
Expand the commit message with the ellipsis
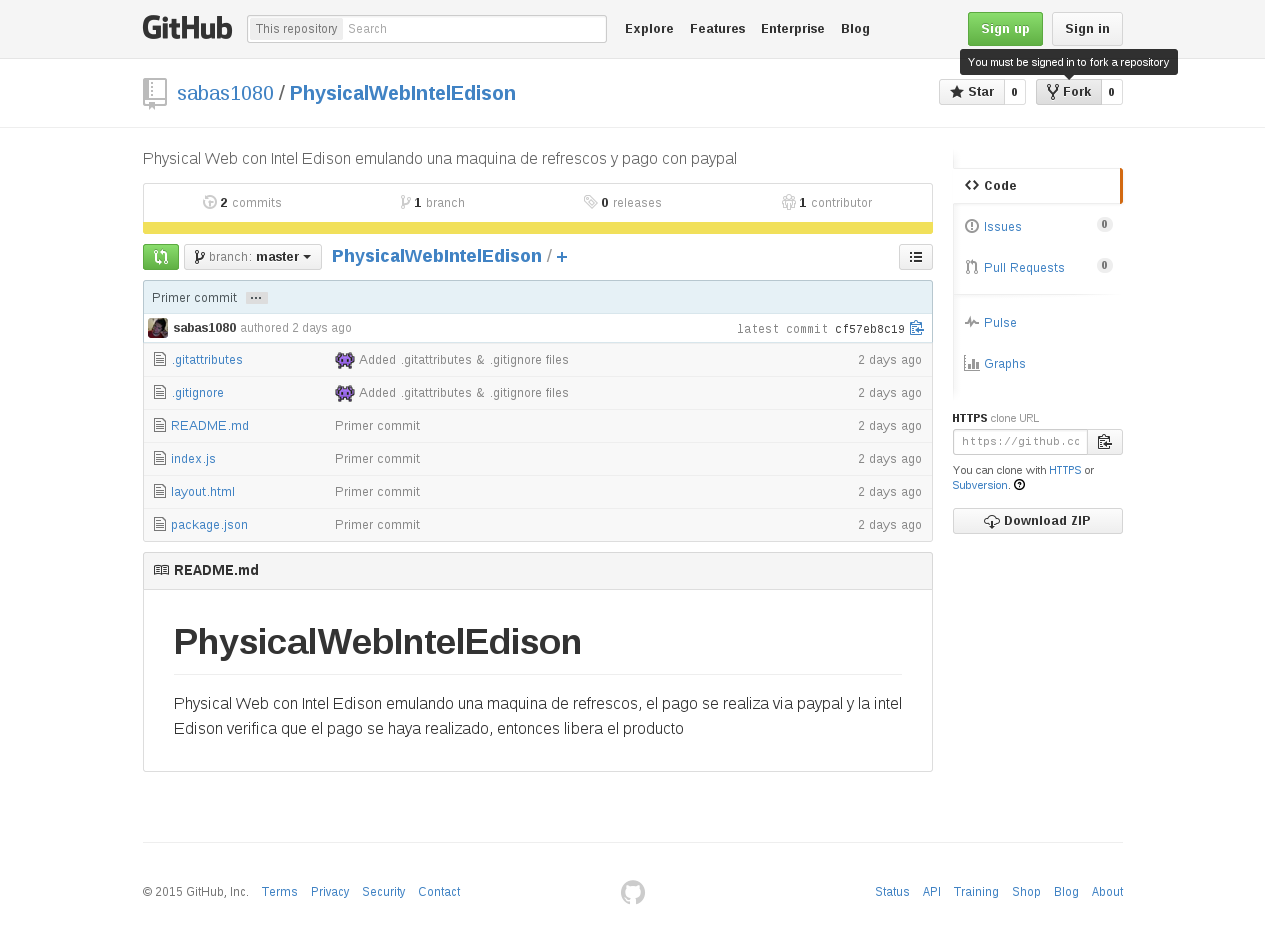256,297
